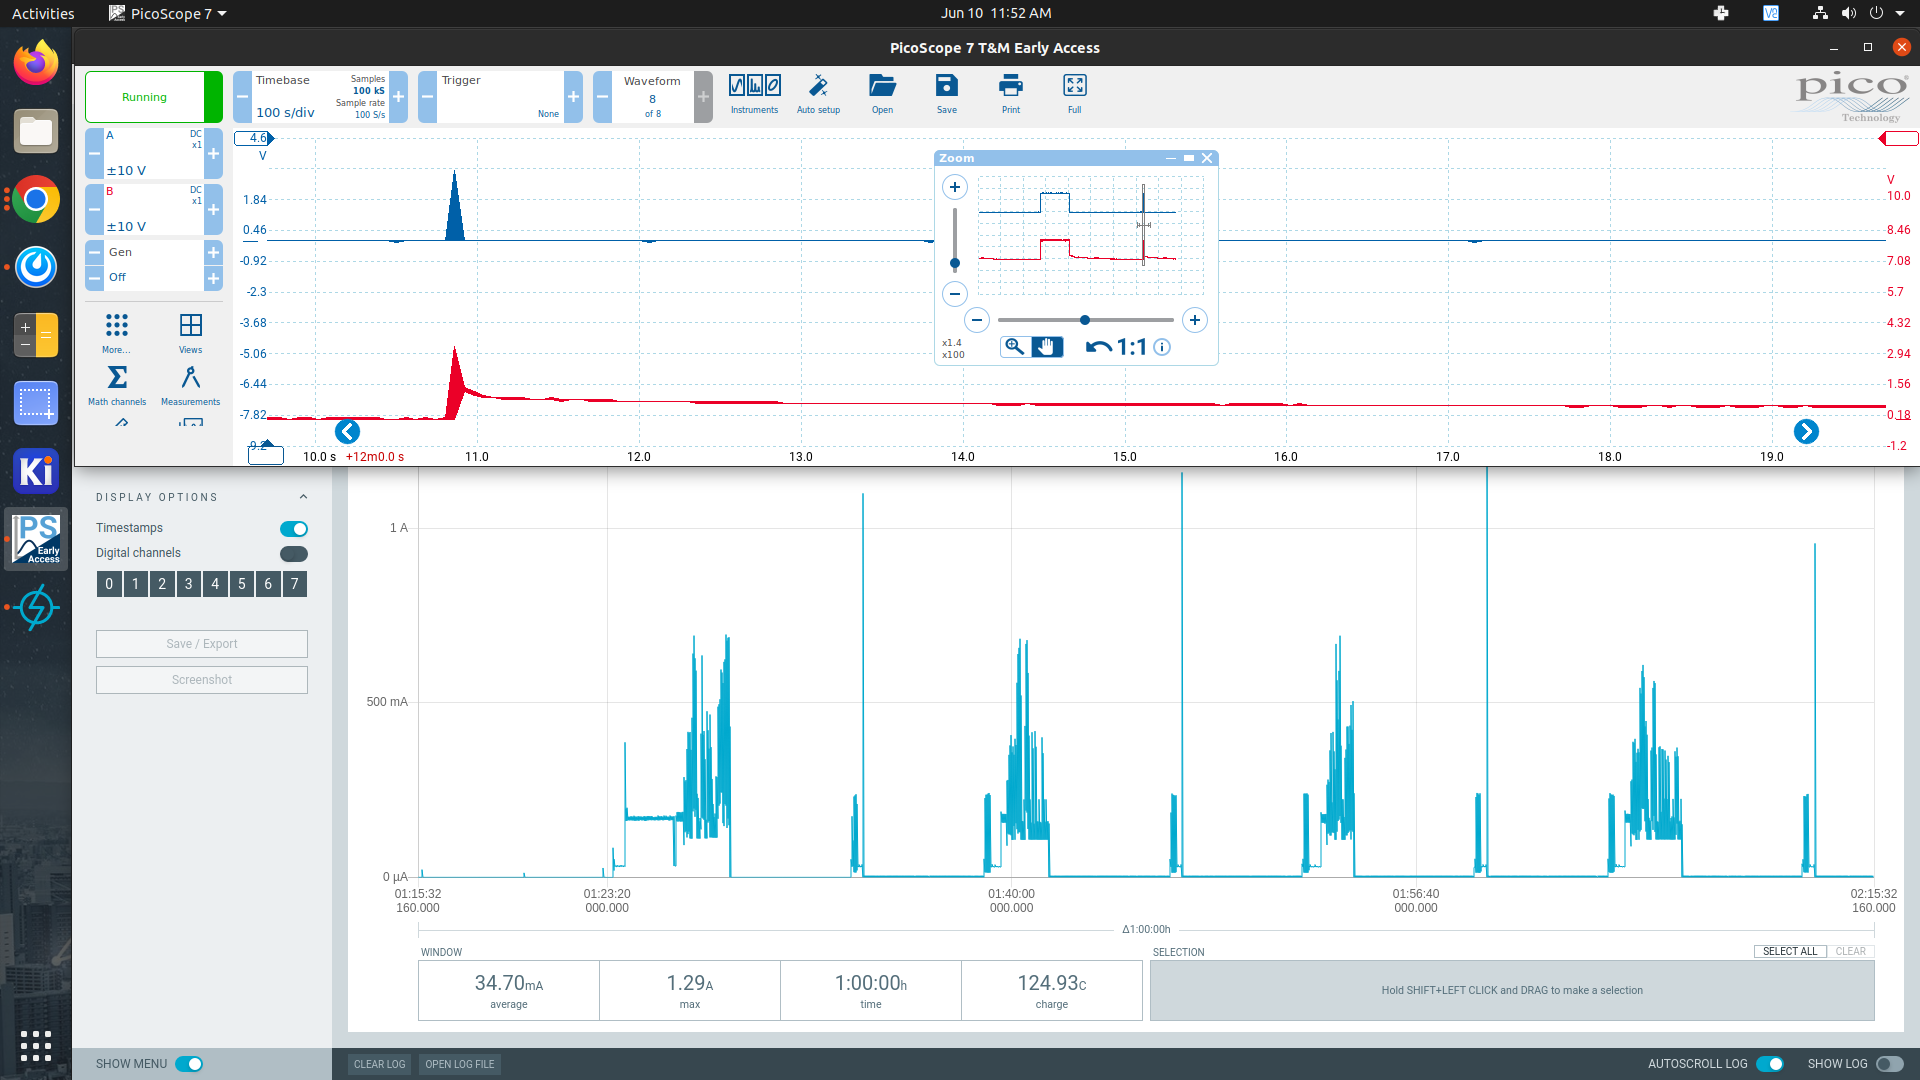Screen dimensions: 1920x1080
Task: Step Trigger mode forward with plus
Action: point(573,97)
